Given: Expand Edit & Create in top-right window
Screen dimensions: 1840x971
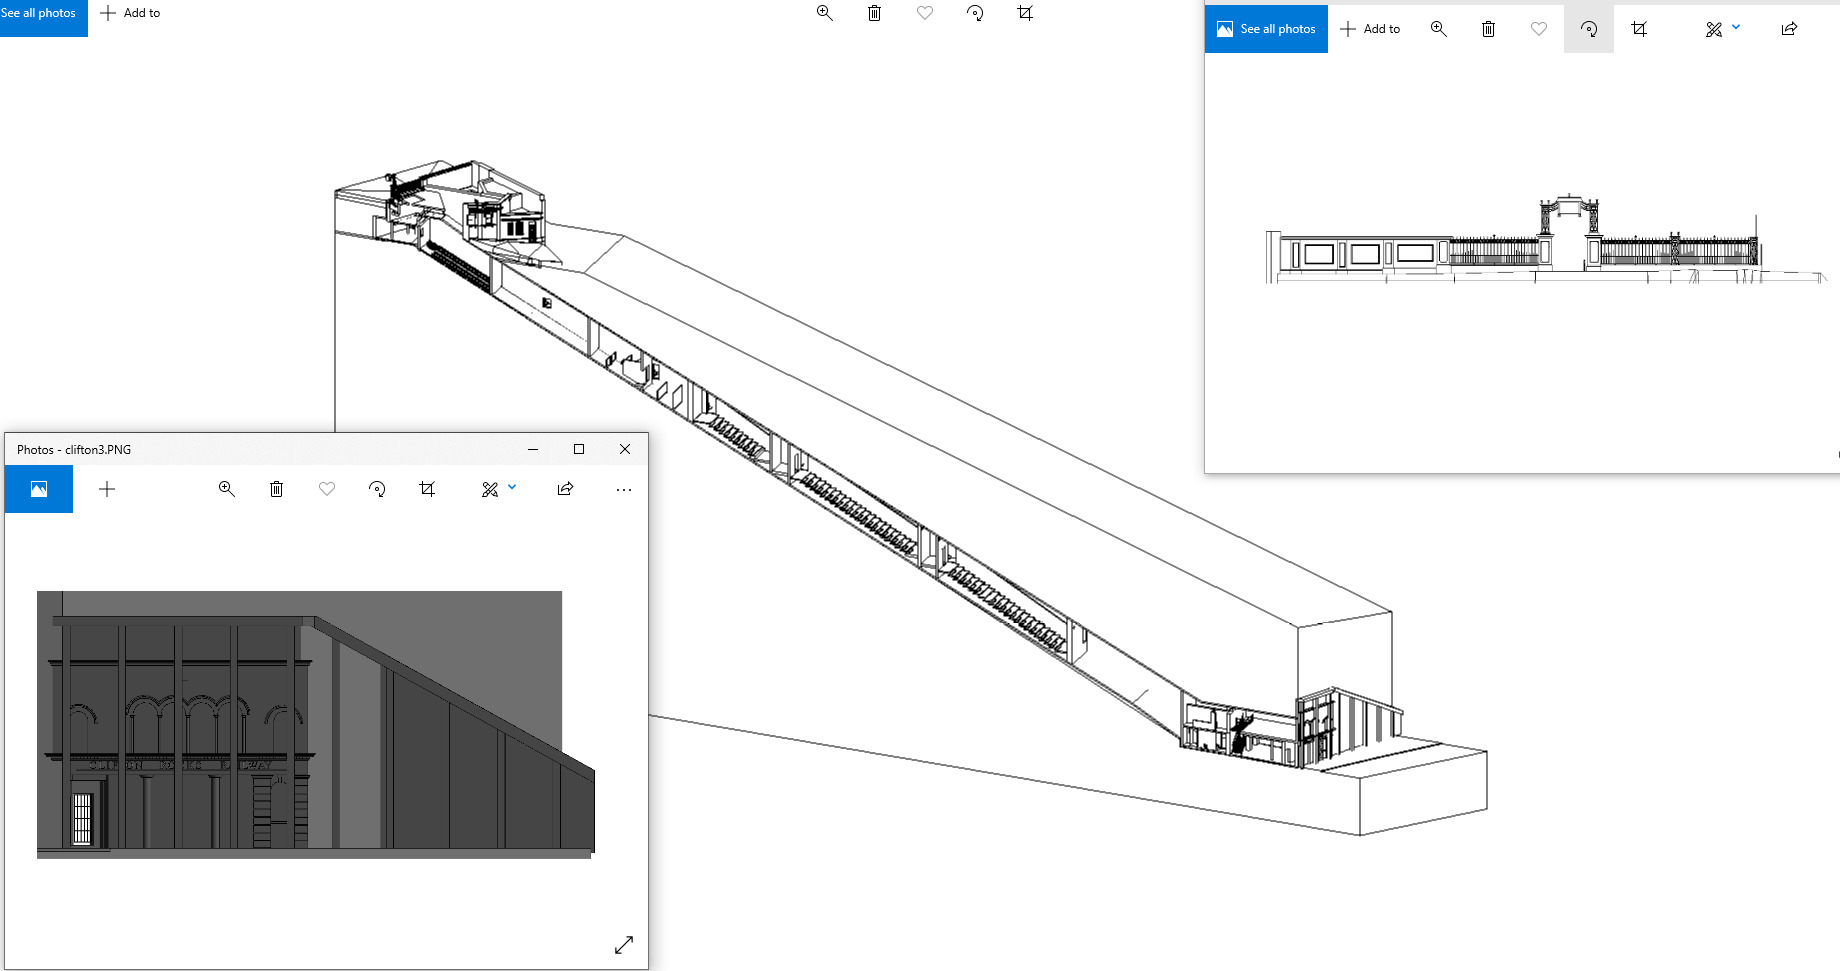Looking at the screenshot, I should [x=1722, y=29].
